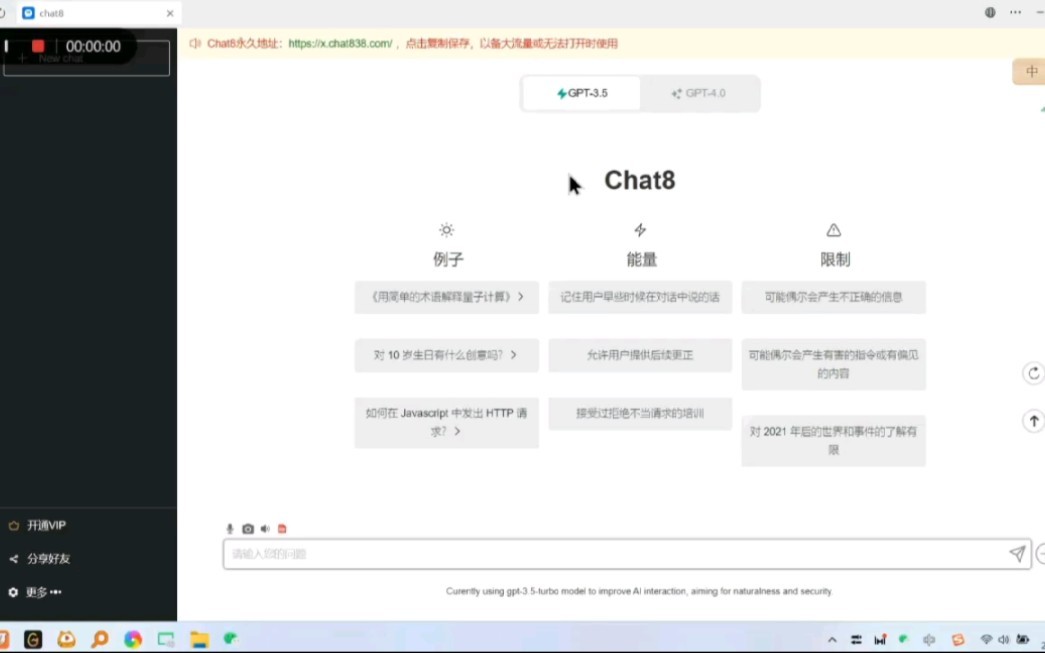Select the chat8 browser tab
Screen dimensions: 1045x653
[100, 13]
